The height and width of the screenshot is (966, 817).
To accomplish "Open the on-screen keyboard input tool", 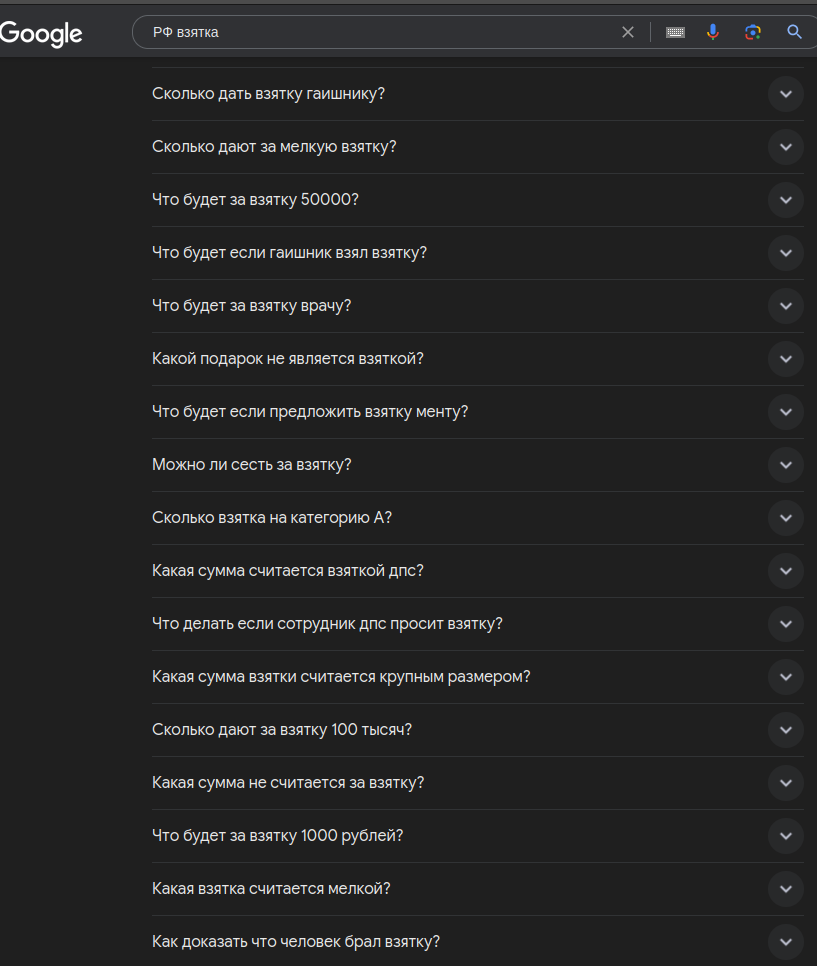I will tap(675, 32).
